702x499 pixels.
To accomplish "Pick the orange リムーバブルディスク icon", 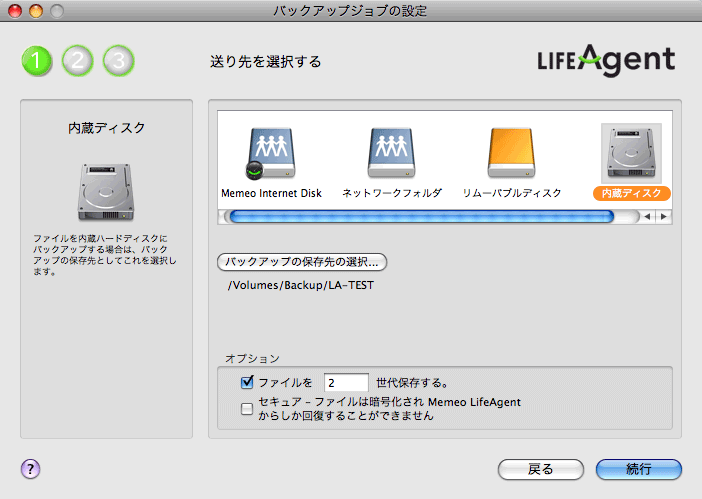I will point(511,153).
